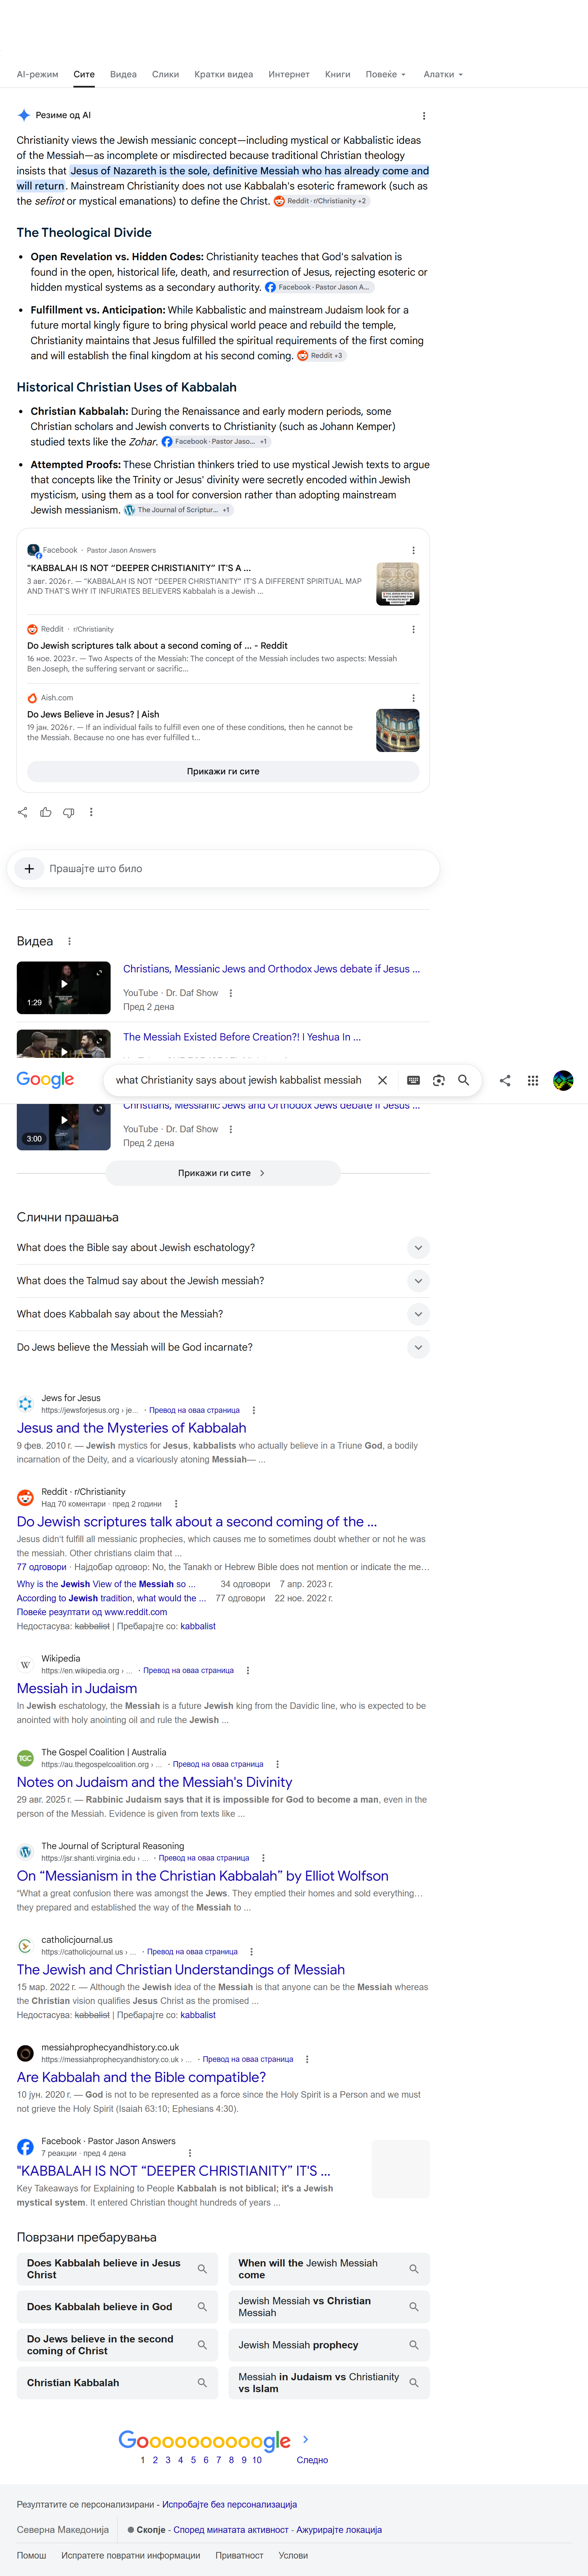
Task: Open the three-dot menu for the messiahprophecyandhistory.co.uk result
Action: pyautogui.click(x=307, y=2059)
